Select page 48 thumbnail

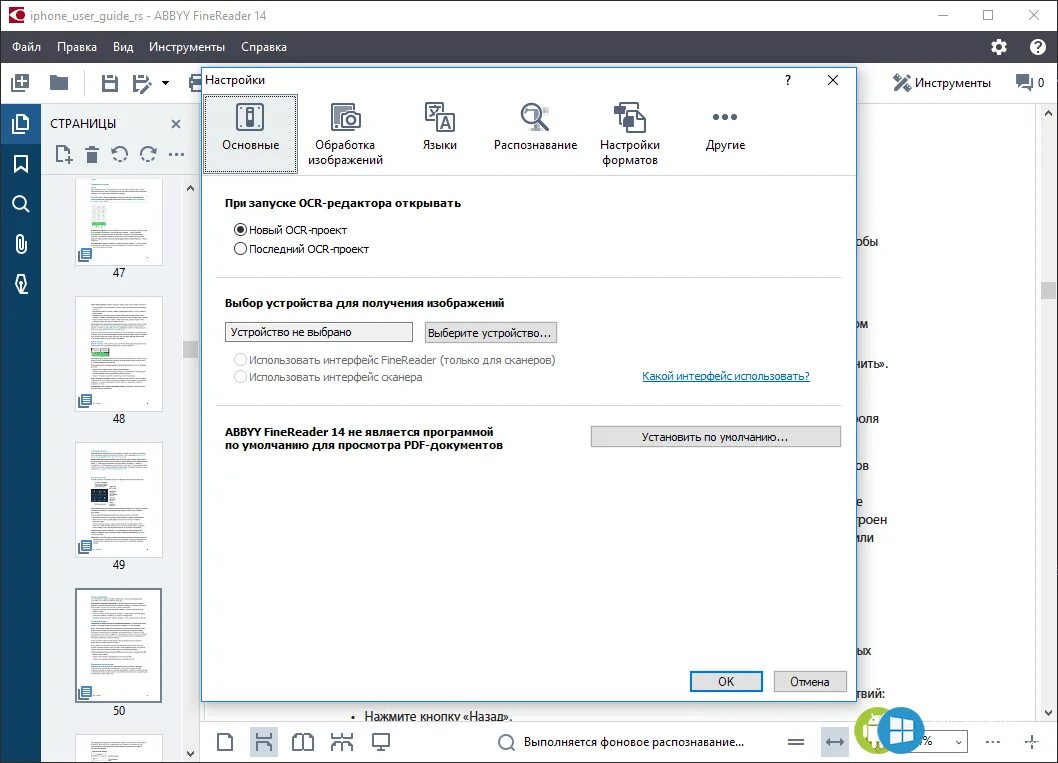coord(119,354)
